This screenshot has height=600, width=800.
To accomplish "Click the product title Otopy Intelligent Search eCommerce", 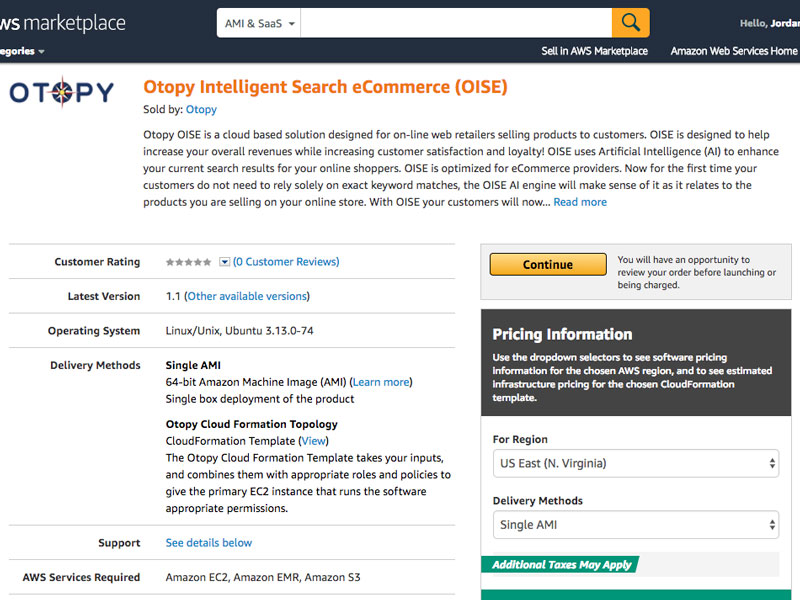I will pyautogui.click(x=326, y=87).
